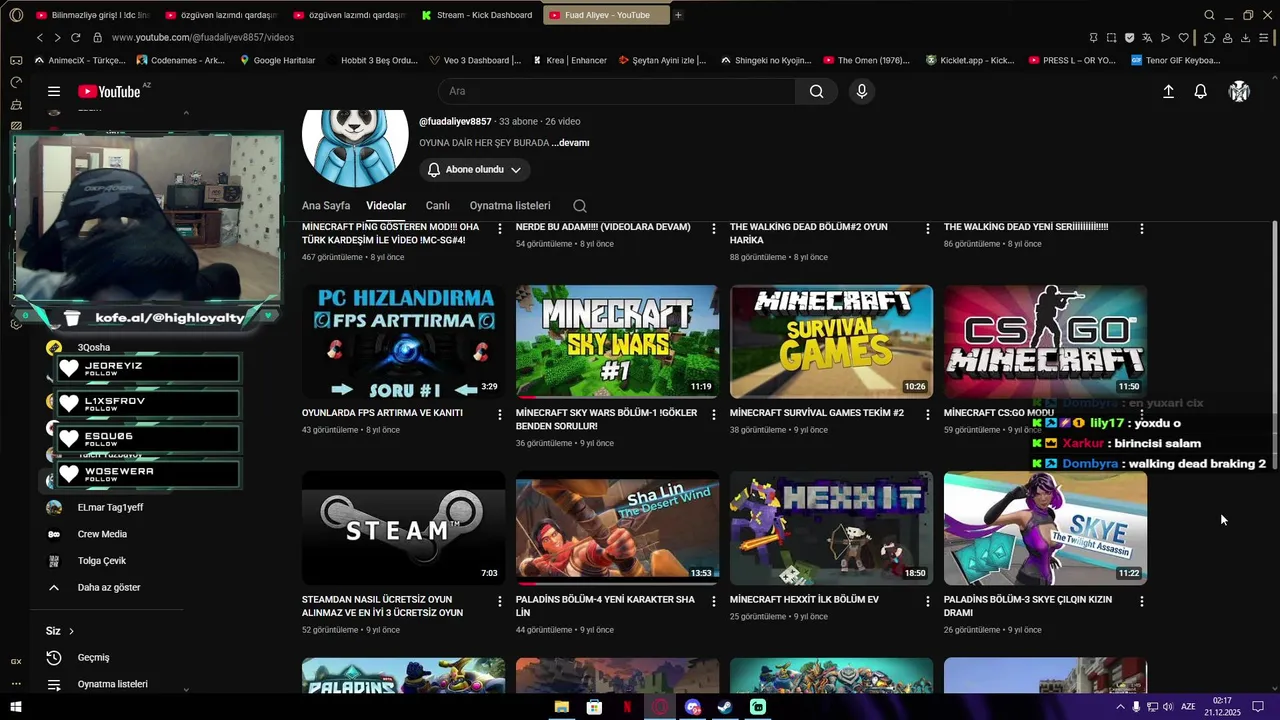
Task: Open Steam from the taskbar
Action: 725,707
